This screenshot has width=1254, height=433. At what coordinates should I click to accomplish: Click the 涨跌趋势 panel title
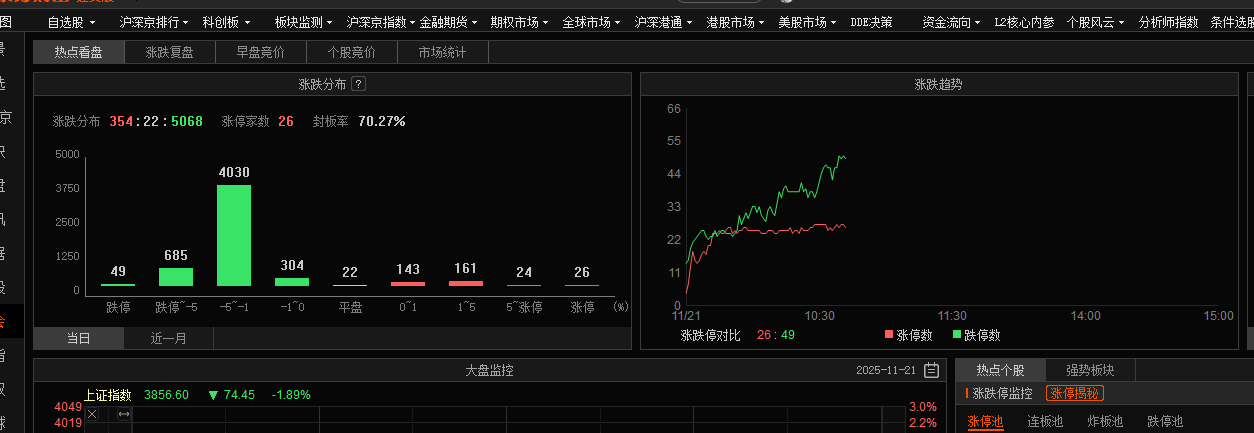click(938, 85)
